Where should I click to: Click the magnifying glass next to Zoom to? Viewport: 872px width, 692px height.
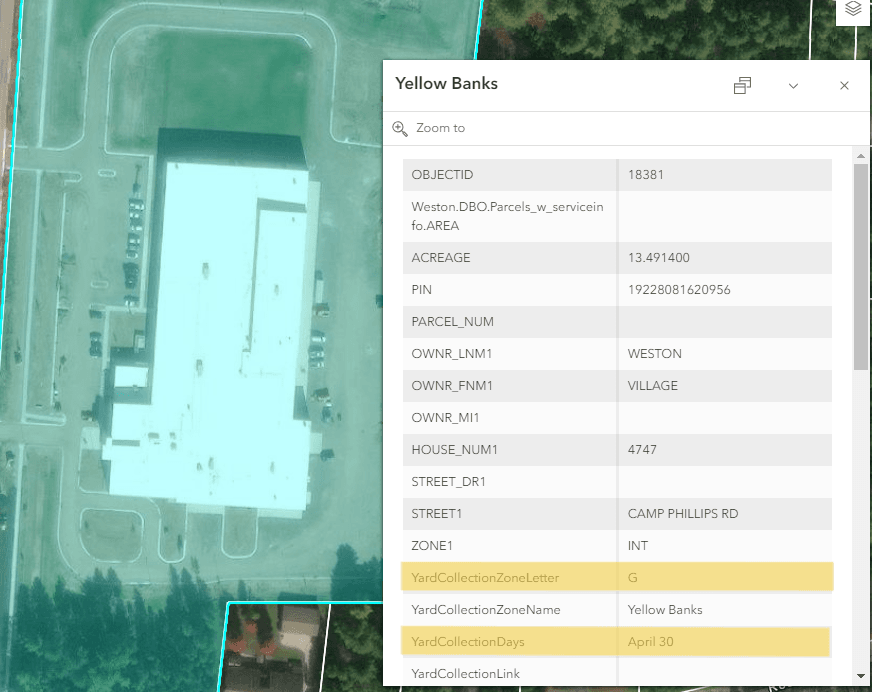click(400, 128)
